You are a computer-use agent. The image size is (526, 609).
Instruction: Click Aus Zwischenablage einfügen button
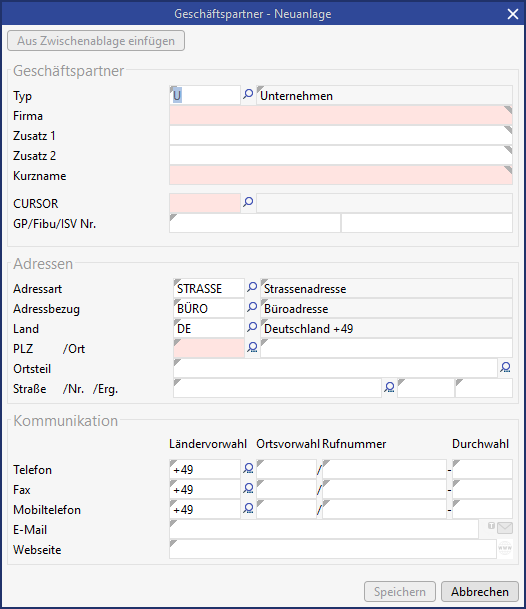[96, 41]
